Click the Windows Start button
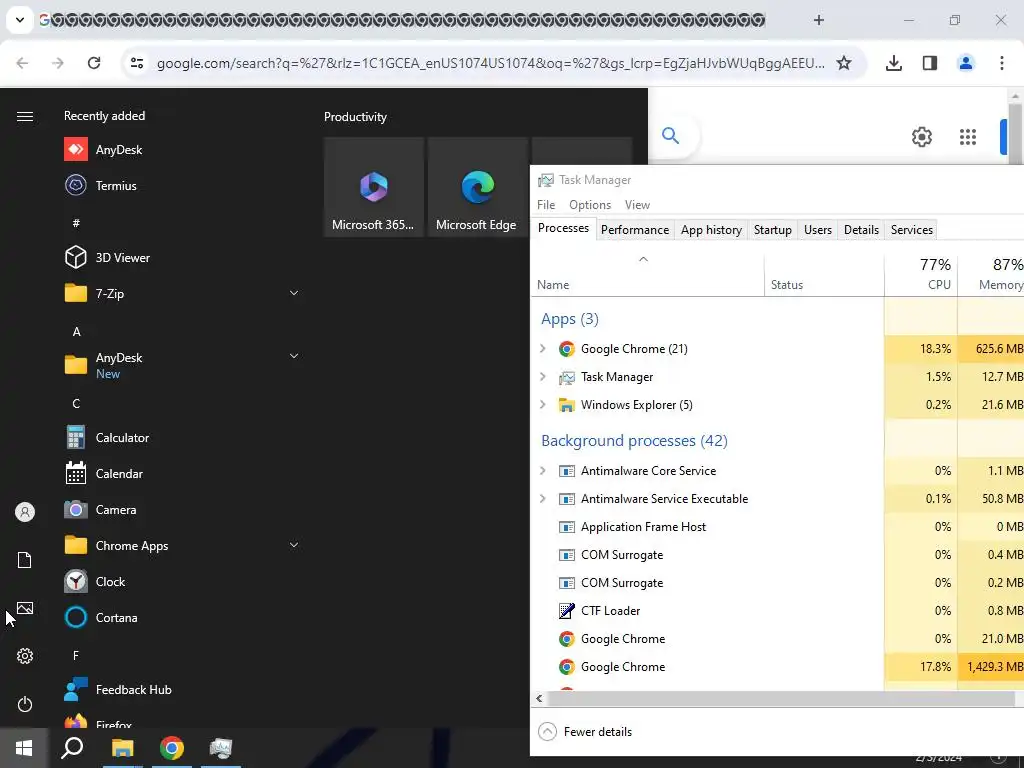The width and height of the screenshot is (1024, 768). [24, 748]
